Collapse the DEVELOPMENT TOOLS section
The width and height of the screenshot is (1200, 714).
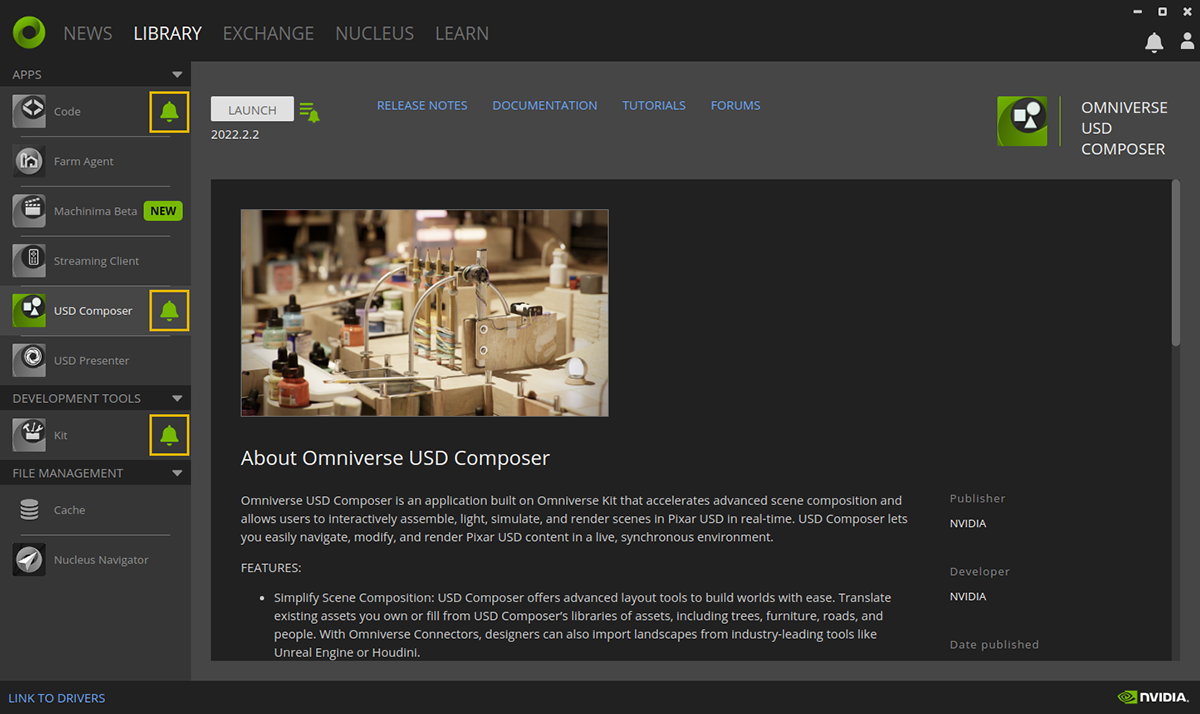pos(178,398)
